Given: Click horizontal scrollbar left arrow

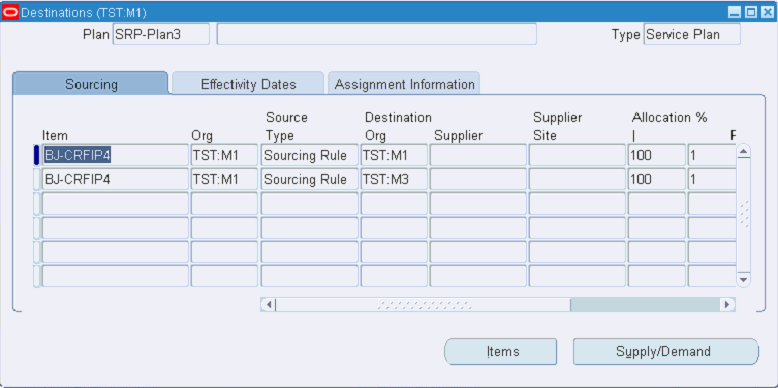Looking at the screenshot, I should pyautogui.click(x=268, y=304).
